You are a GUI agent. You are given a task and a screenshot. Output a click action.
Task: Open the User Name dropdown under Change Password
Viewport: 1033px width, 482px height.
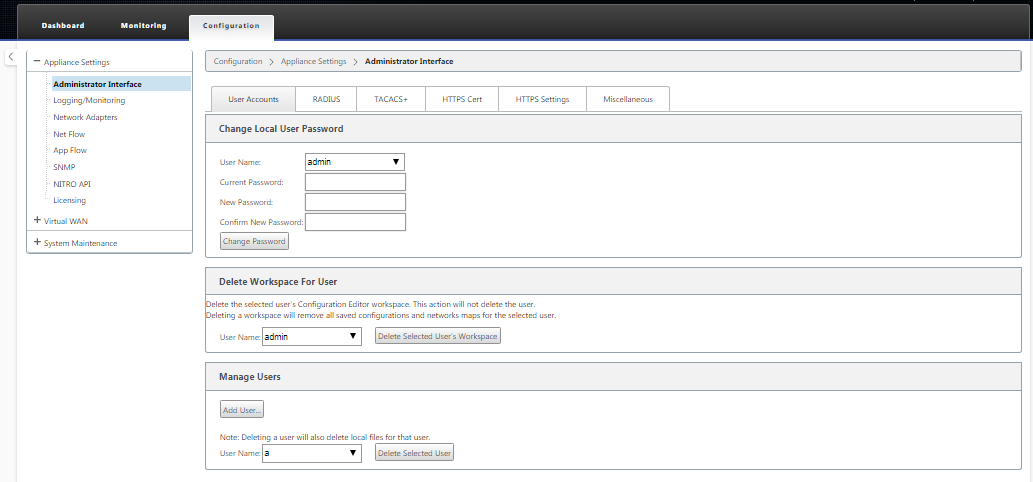tap(355, 162)
